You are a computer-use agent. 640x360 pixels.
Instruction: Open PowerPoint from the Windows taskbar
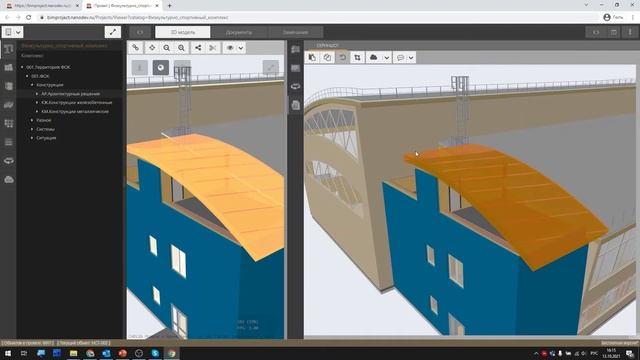pyautogui.click(x=122, y=353)
